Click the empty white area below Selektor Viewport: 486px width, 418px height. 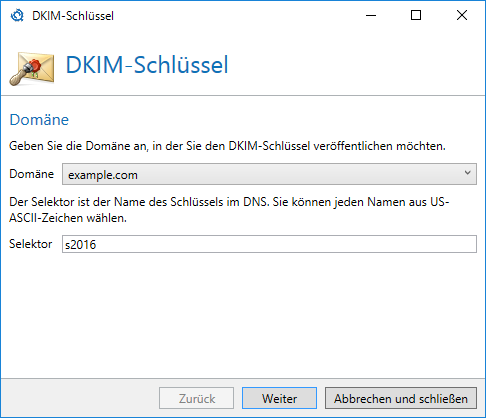(243, 315)
